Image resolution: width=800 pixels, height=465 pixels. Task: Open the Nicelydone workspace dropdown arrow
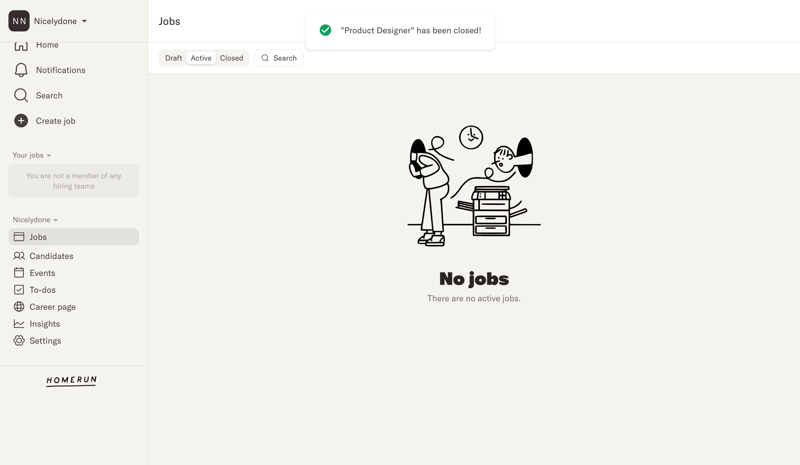point(84,21)
